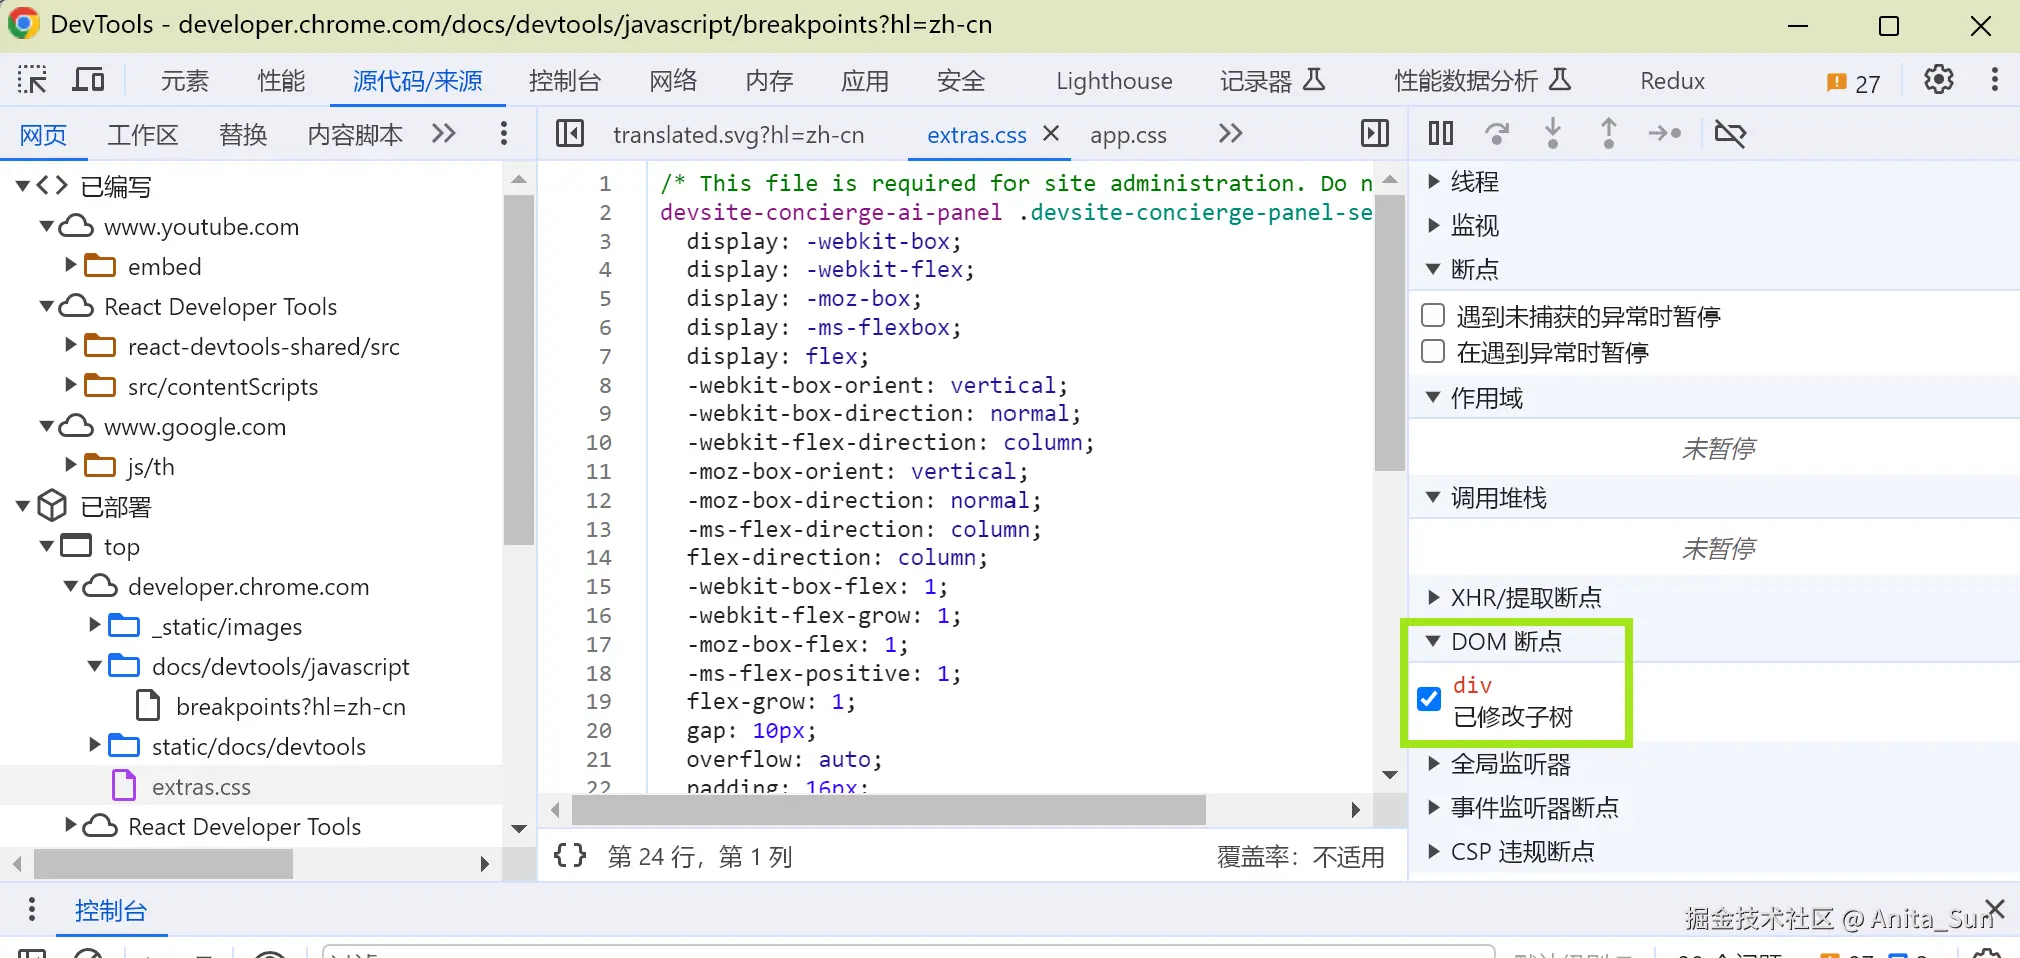Select the 替换 overrides navigator tab
The width and height of the screenshot is (2020, 958).
[x=243, y=135]
